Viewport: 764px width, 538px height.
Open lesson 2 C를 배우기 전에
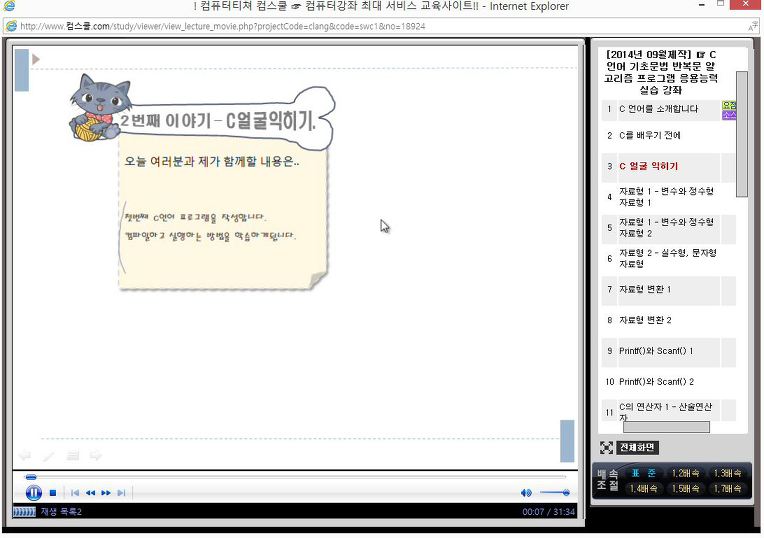(x=661, y=135)
